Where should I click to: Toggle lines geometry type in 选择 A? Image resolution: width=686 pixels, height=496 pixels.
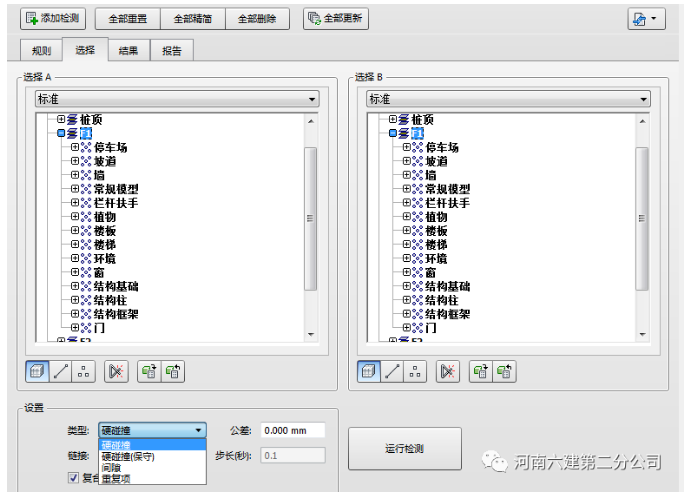[60, 372]
